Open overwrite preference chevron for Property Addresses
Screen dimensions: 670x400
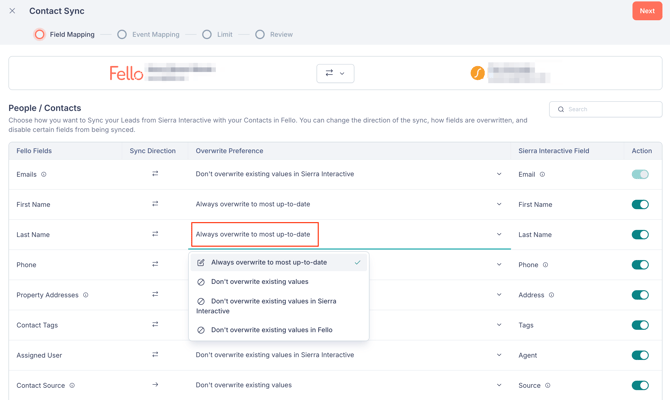(x=499, y=294)
